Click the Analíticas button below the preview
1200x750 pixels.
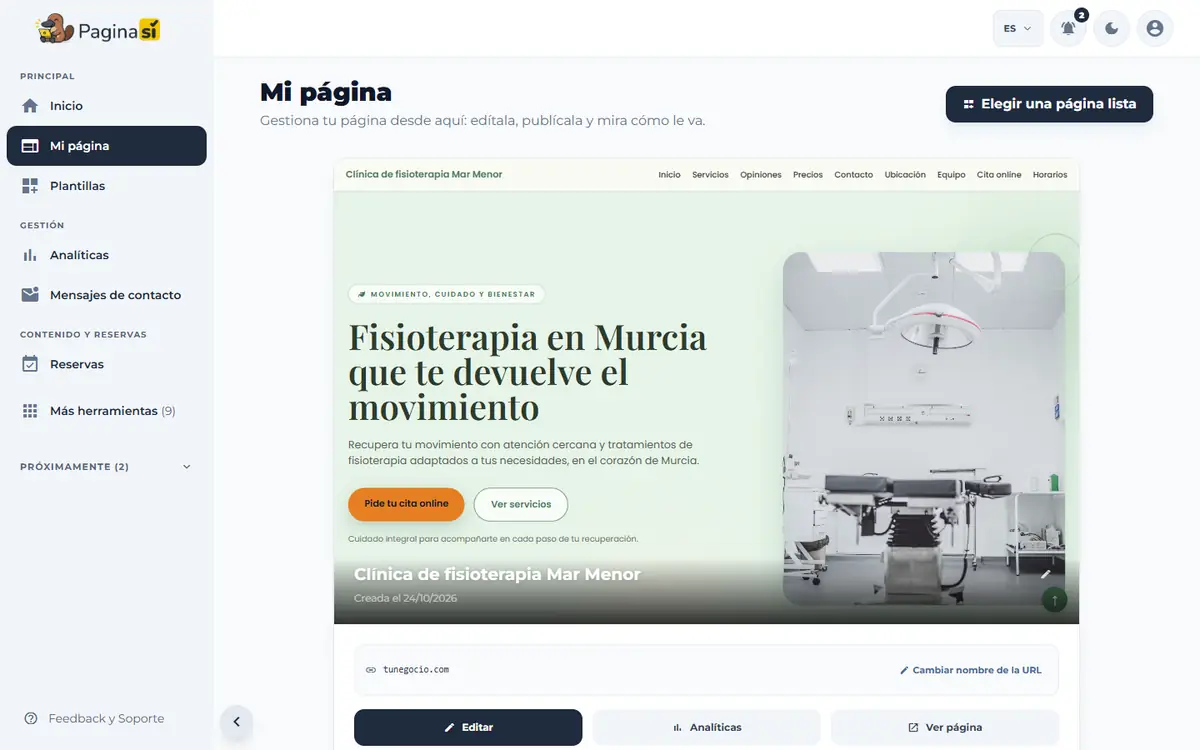707,727
